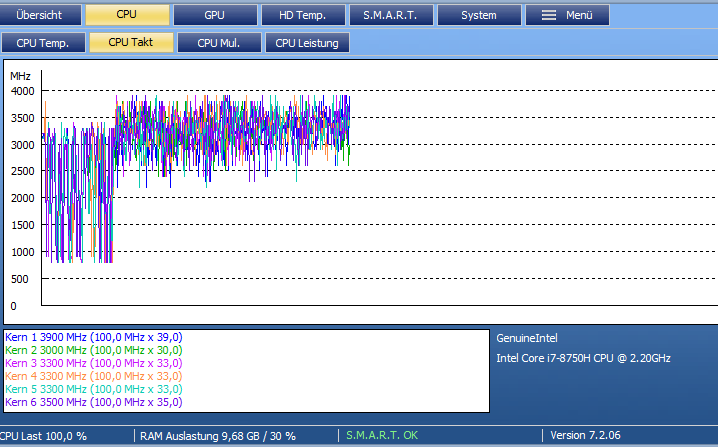
Task: Select the Kern 4 3300 MHz row
Action: pos(94,376)
